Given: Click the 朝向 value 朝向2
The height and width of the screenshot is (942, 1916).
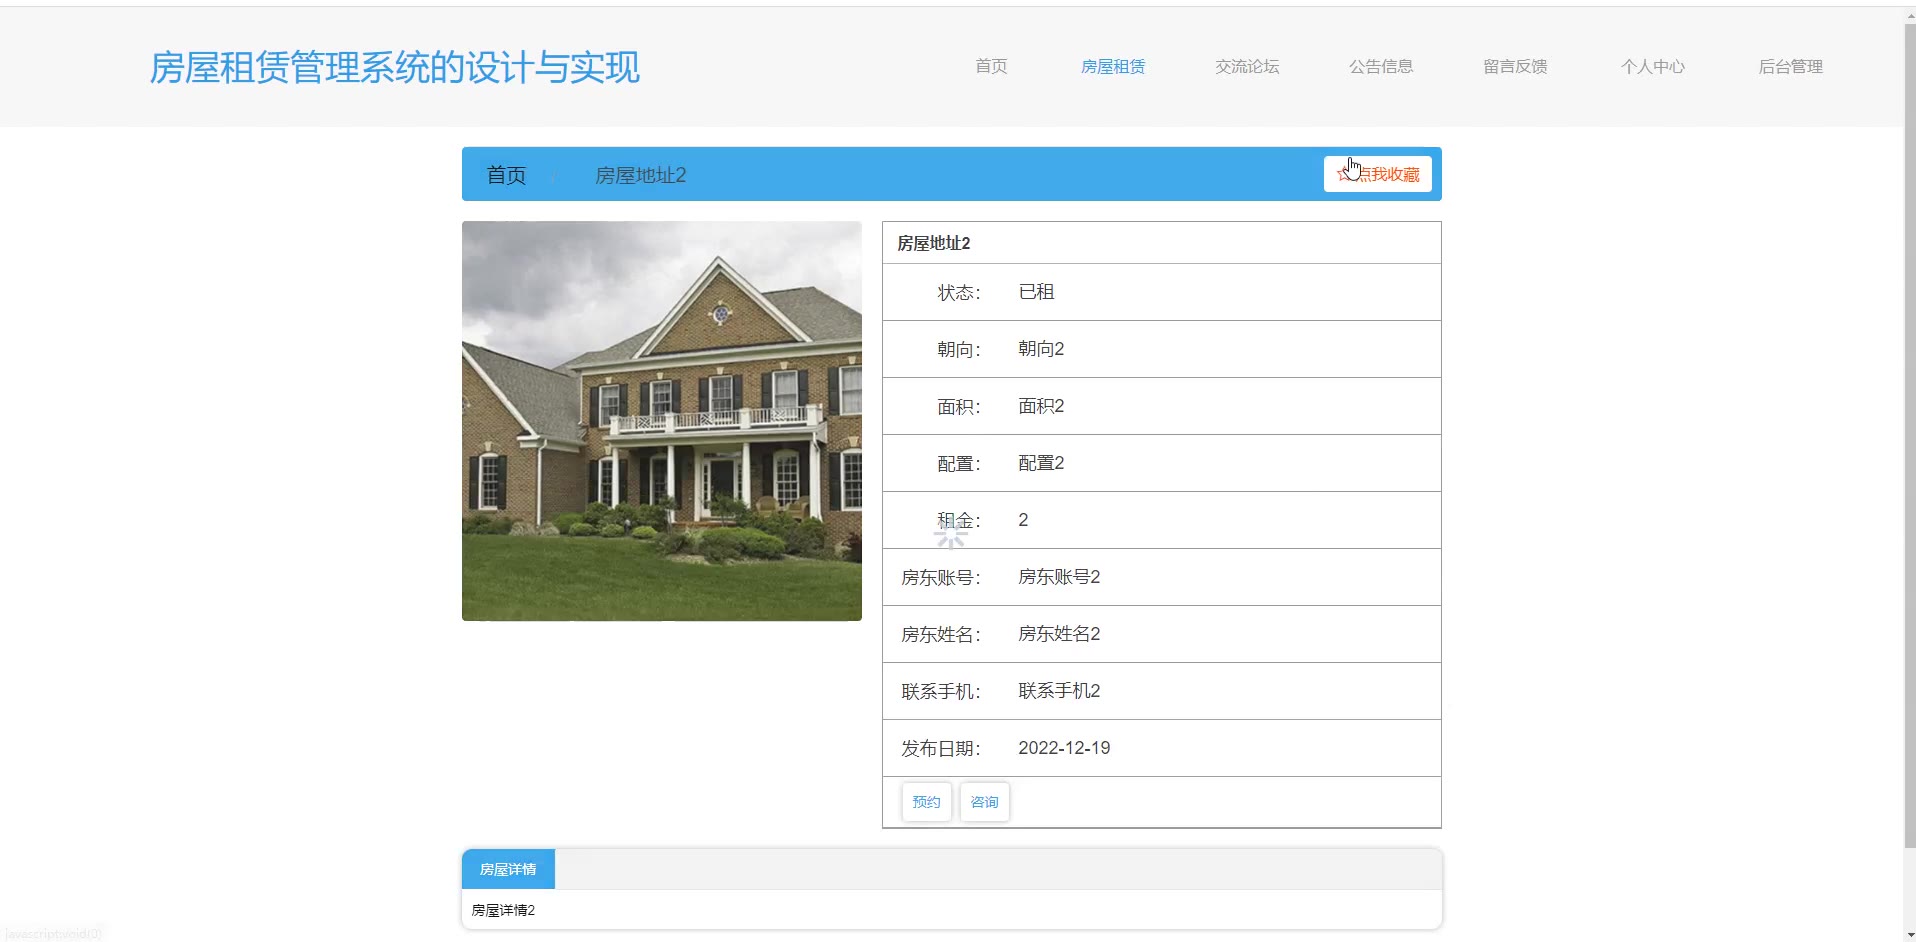Looking at the screenshot, I should tap(1041, 349).
